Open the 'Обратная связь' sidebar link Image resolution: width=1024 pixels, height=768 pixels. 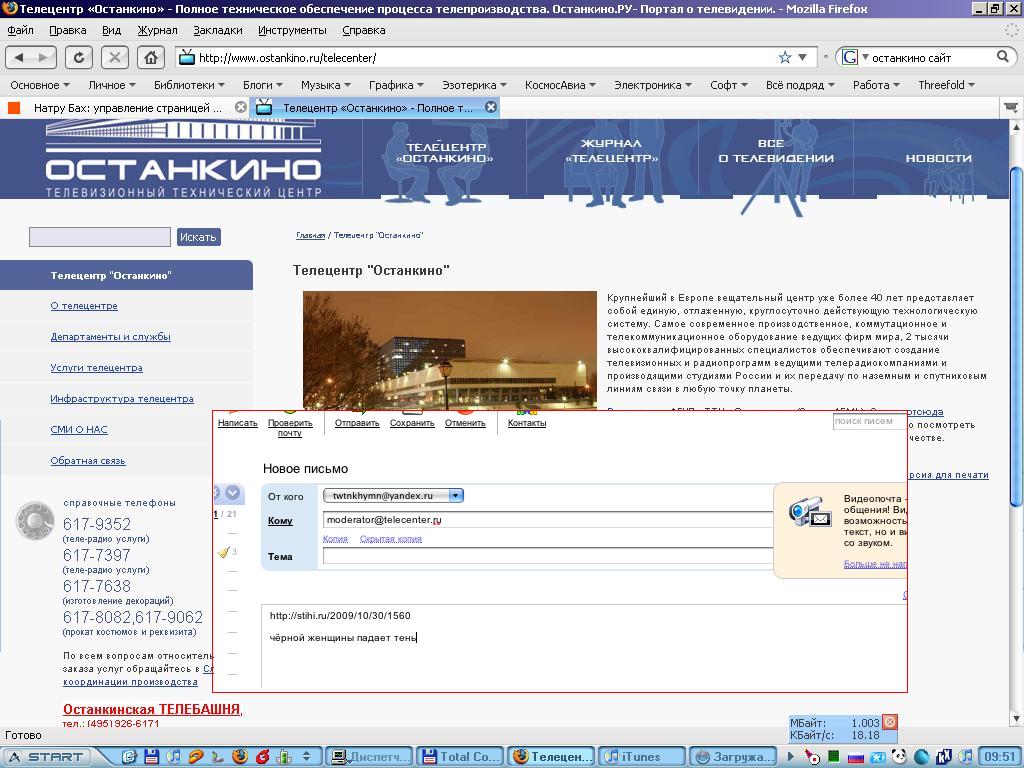[88, 461]
